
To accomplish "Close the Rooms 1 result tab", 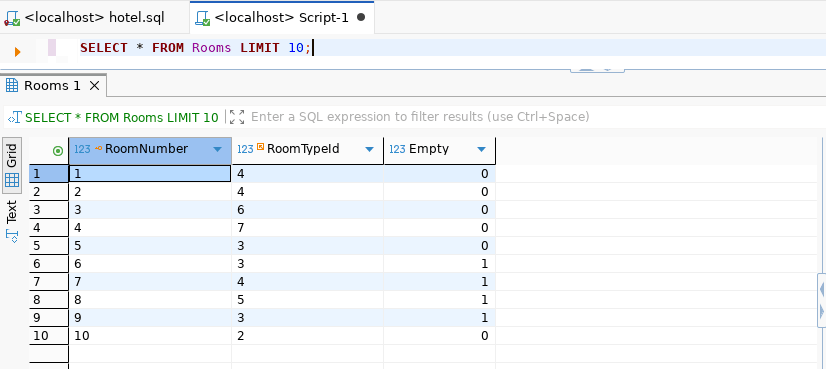I will [94, 85].
